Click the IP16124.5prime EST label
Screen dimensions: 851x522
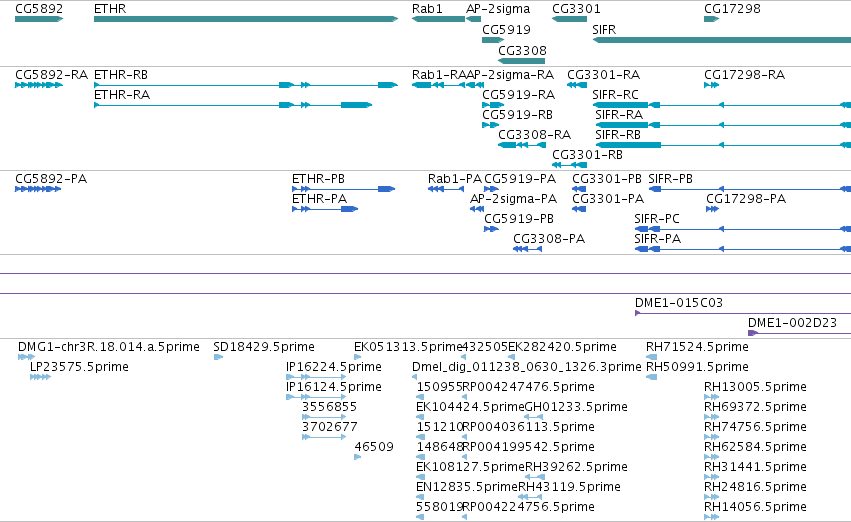(x=334, y=387)
